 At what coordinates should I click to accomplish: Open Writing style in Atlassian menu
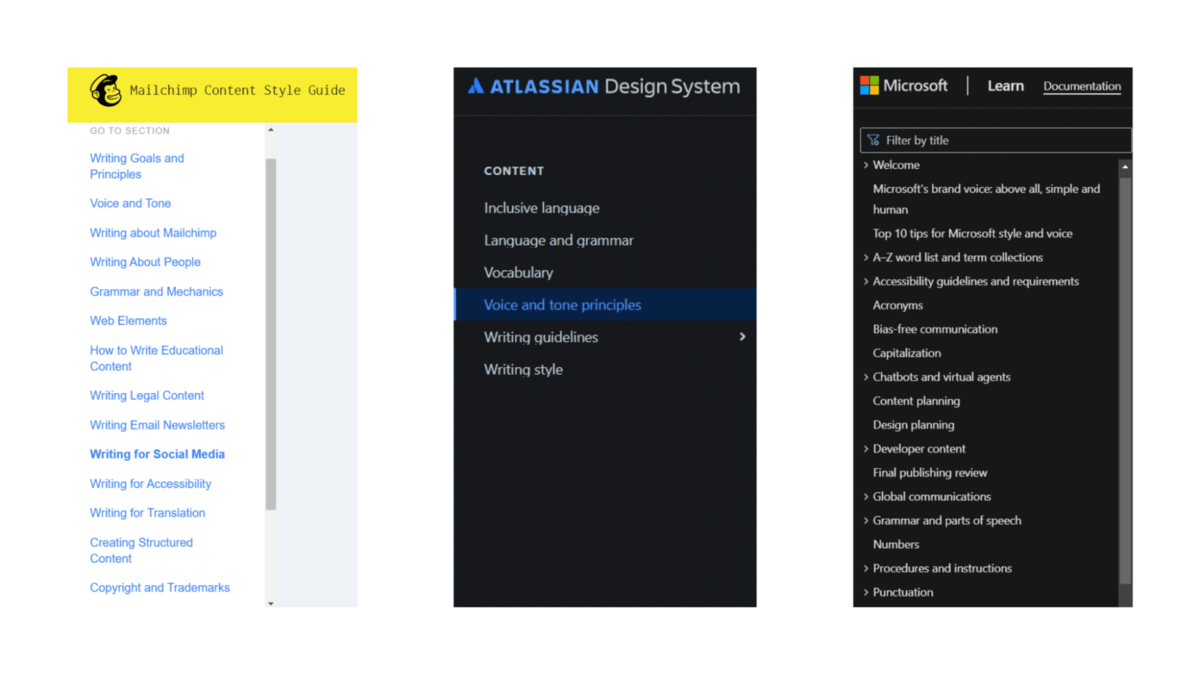pyautogui.click(x=523, y=369)
